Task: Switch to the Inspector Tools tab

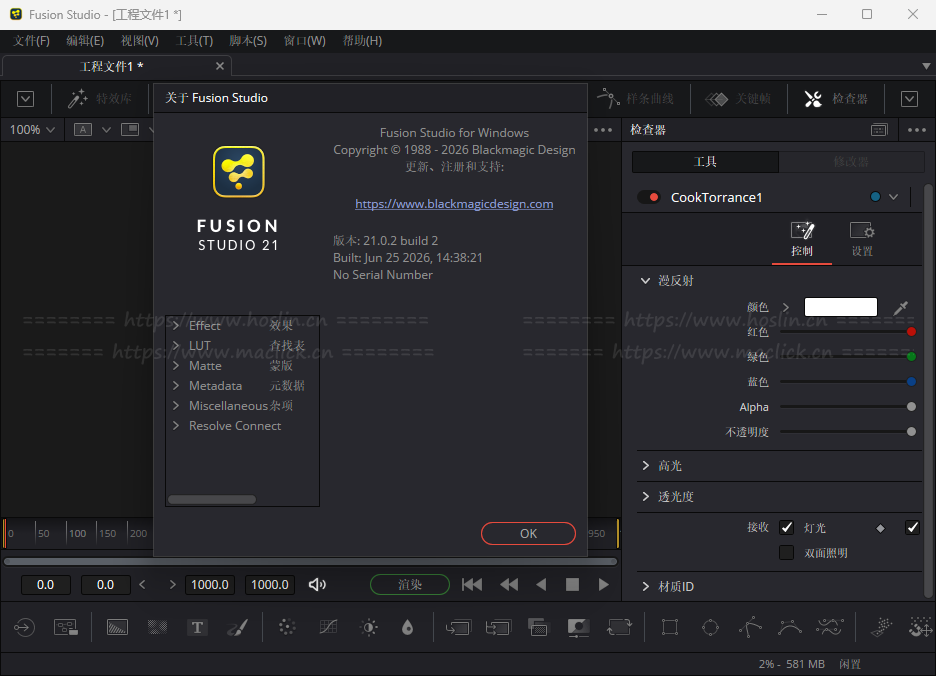Action: (705, 162)
